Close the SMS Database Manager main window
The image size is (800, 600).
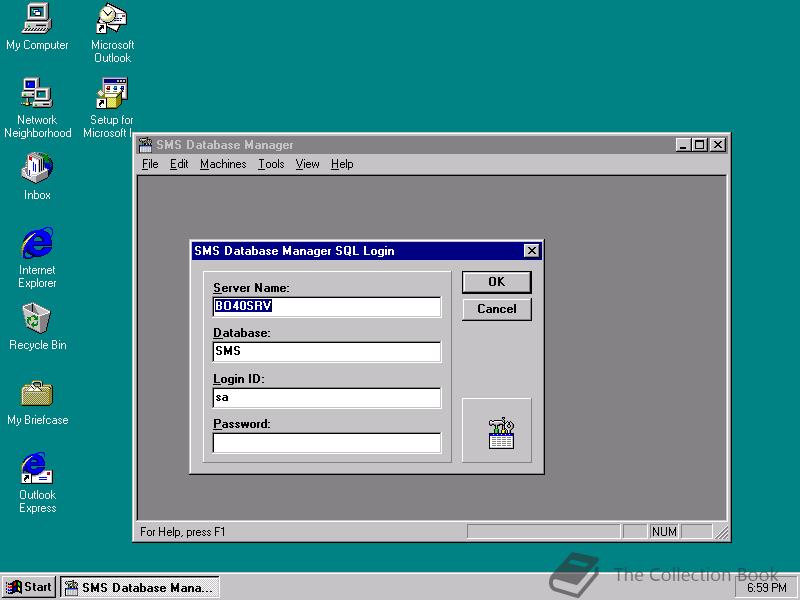(718, 145)
